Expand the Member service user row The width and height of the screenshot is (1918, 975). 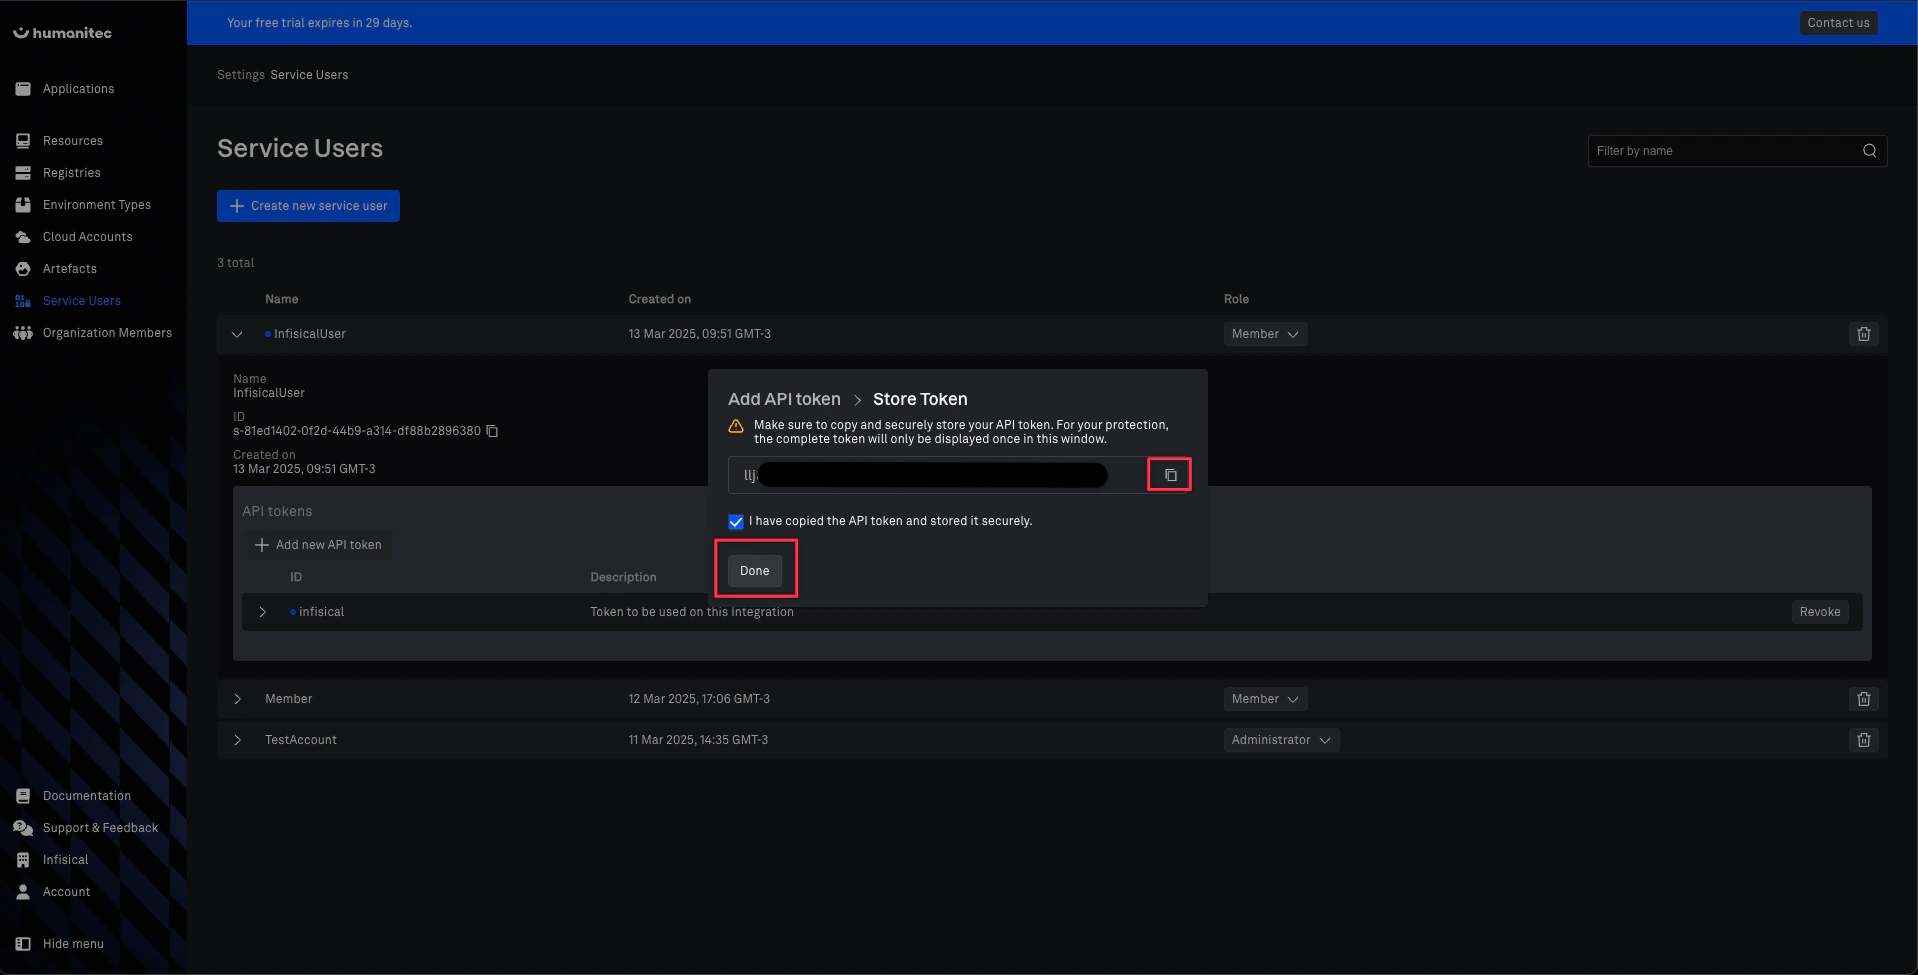237,699
